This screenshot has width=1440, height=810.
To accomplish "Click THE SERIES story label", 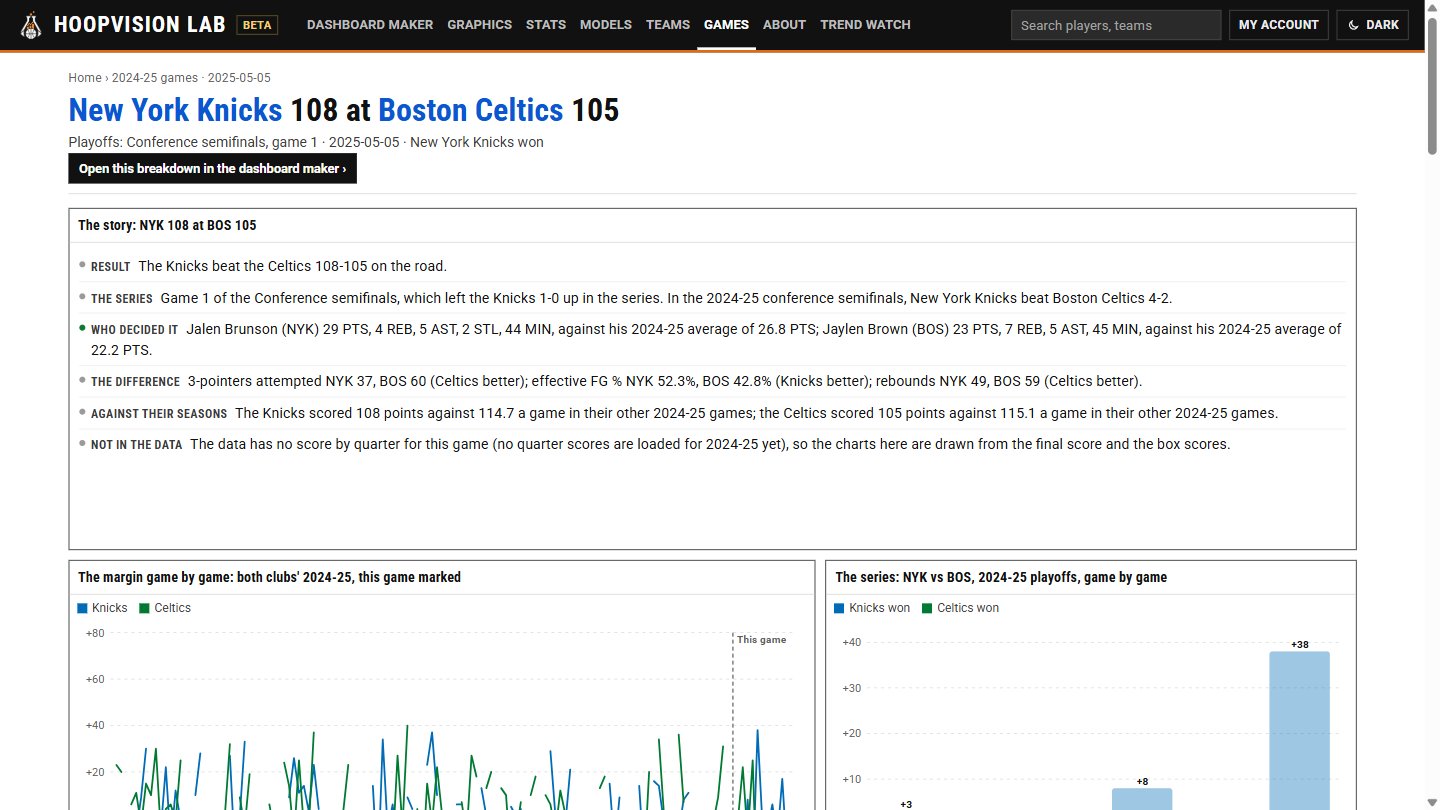I will coord(122,299).
